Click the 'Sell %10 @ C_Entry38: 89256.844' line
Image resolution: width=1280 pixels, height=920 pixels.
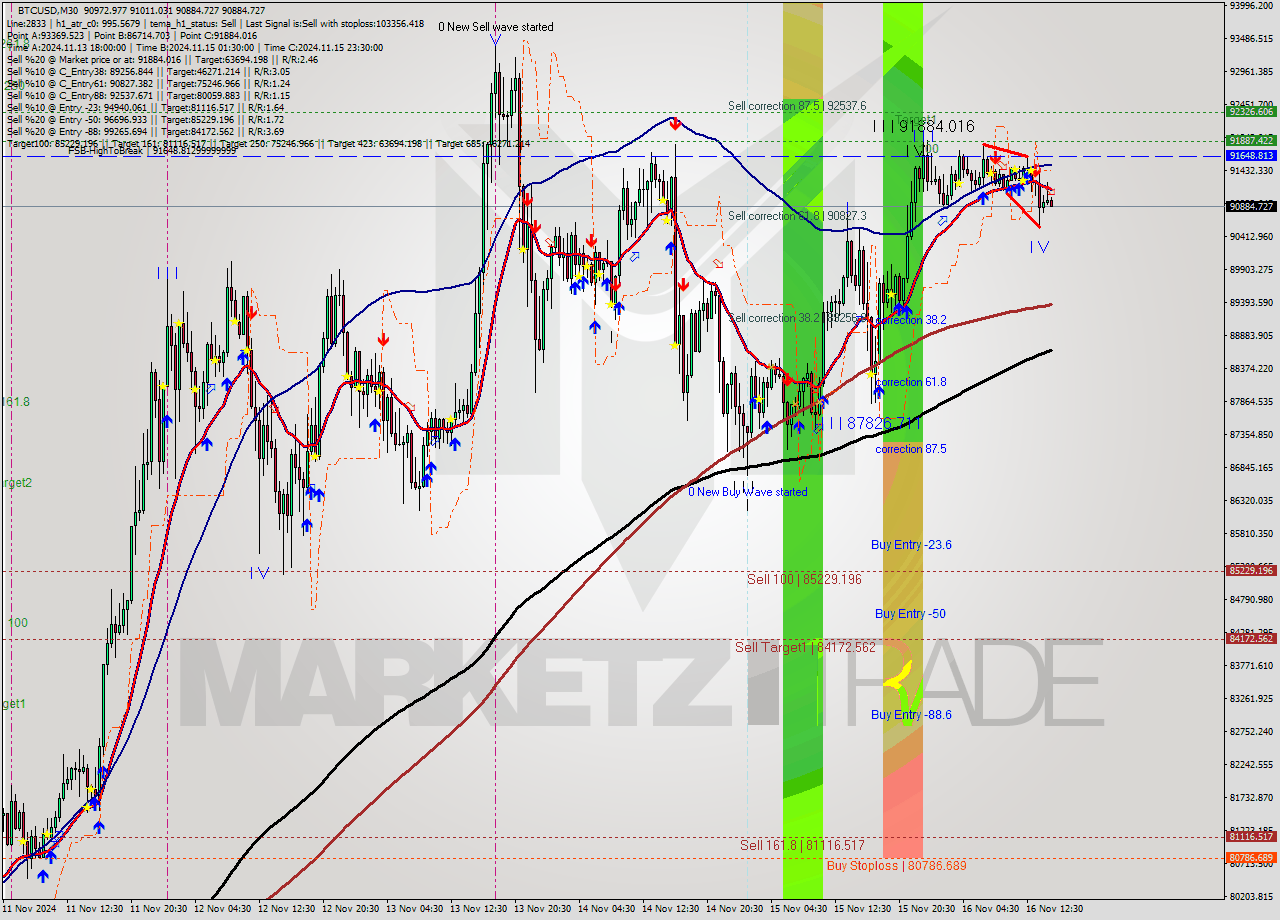point(148,71)
